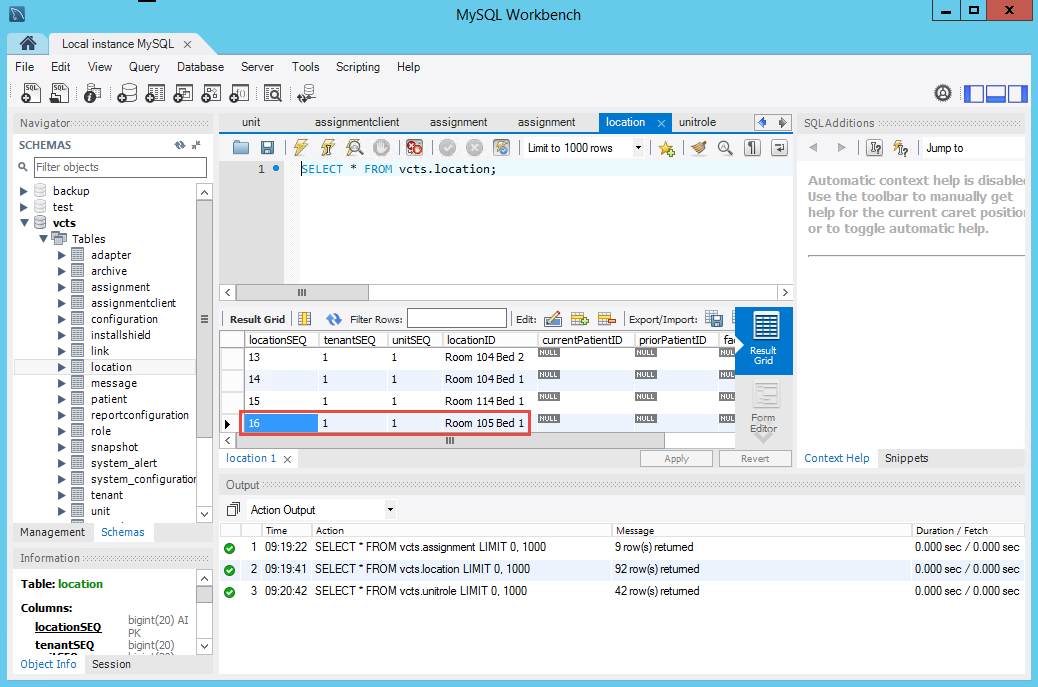Screen dimensions: 1038x687
Task: Toggle invisible characters display (pilcrow icon)
Action: coord(752,148)
